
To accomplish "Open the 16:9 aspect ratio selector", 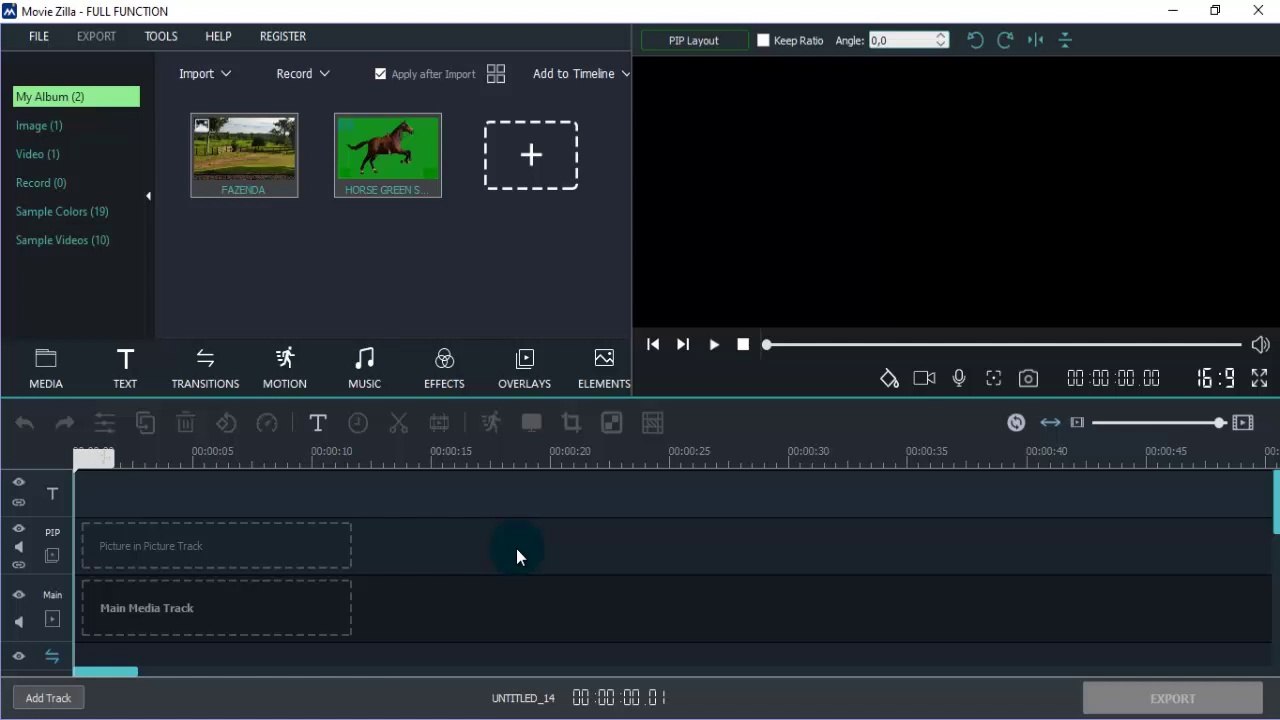I will (x=1216, y=378).
